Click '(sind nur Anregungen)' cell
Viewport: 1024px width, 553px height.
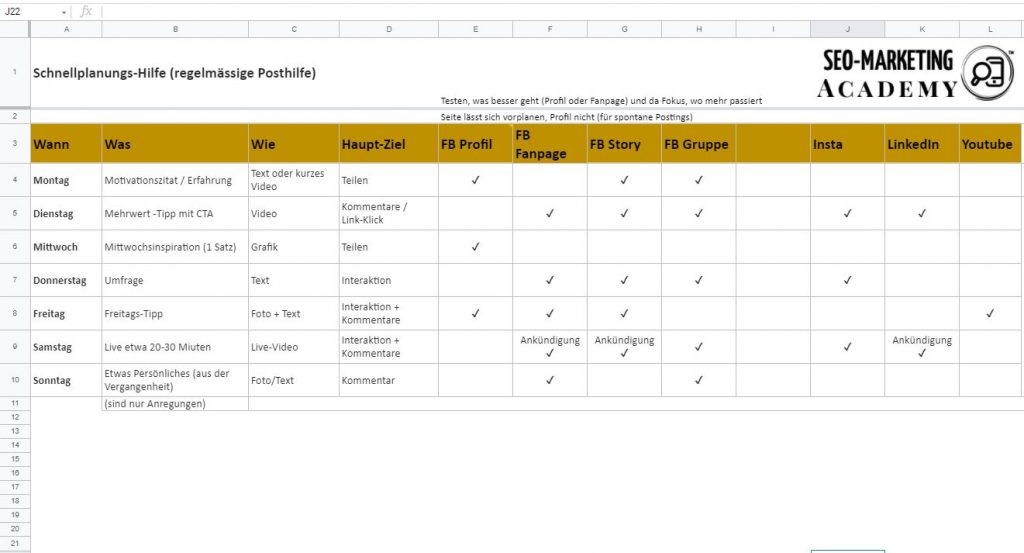[x=175, y=403]
